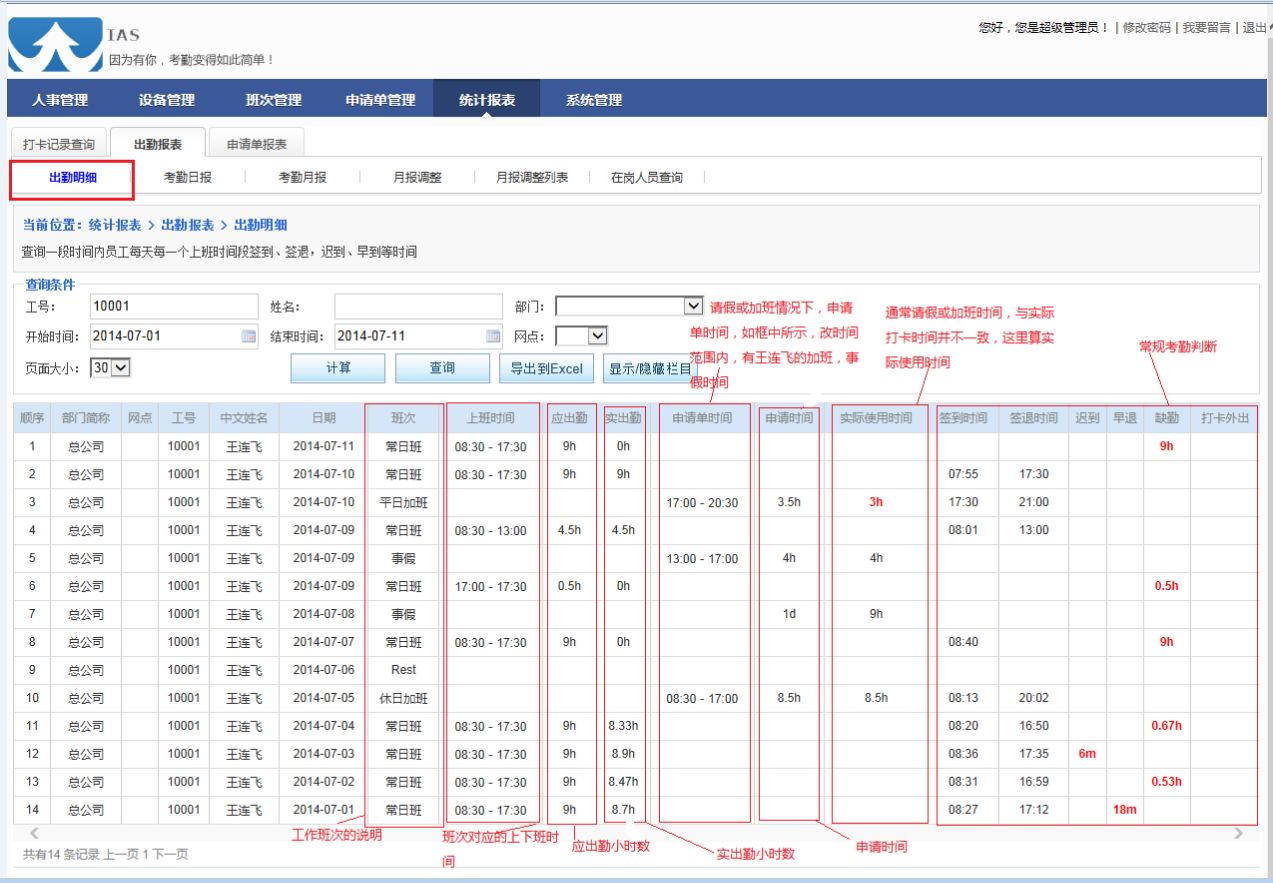Open the 设备管理 menu
1273x883 pixels.
coord(166,100)
